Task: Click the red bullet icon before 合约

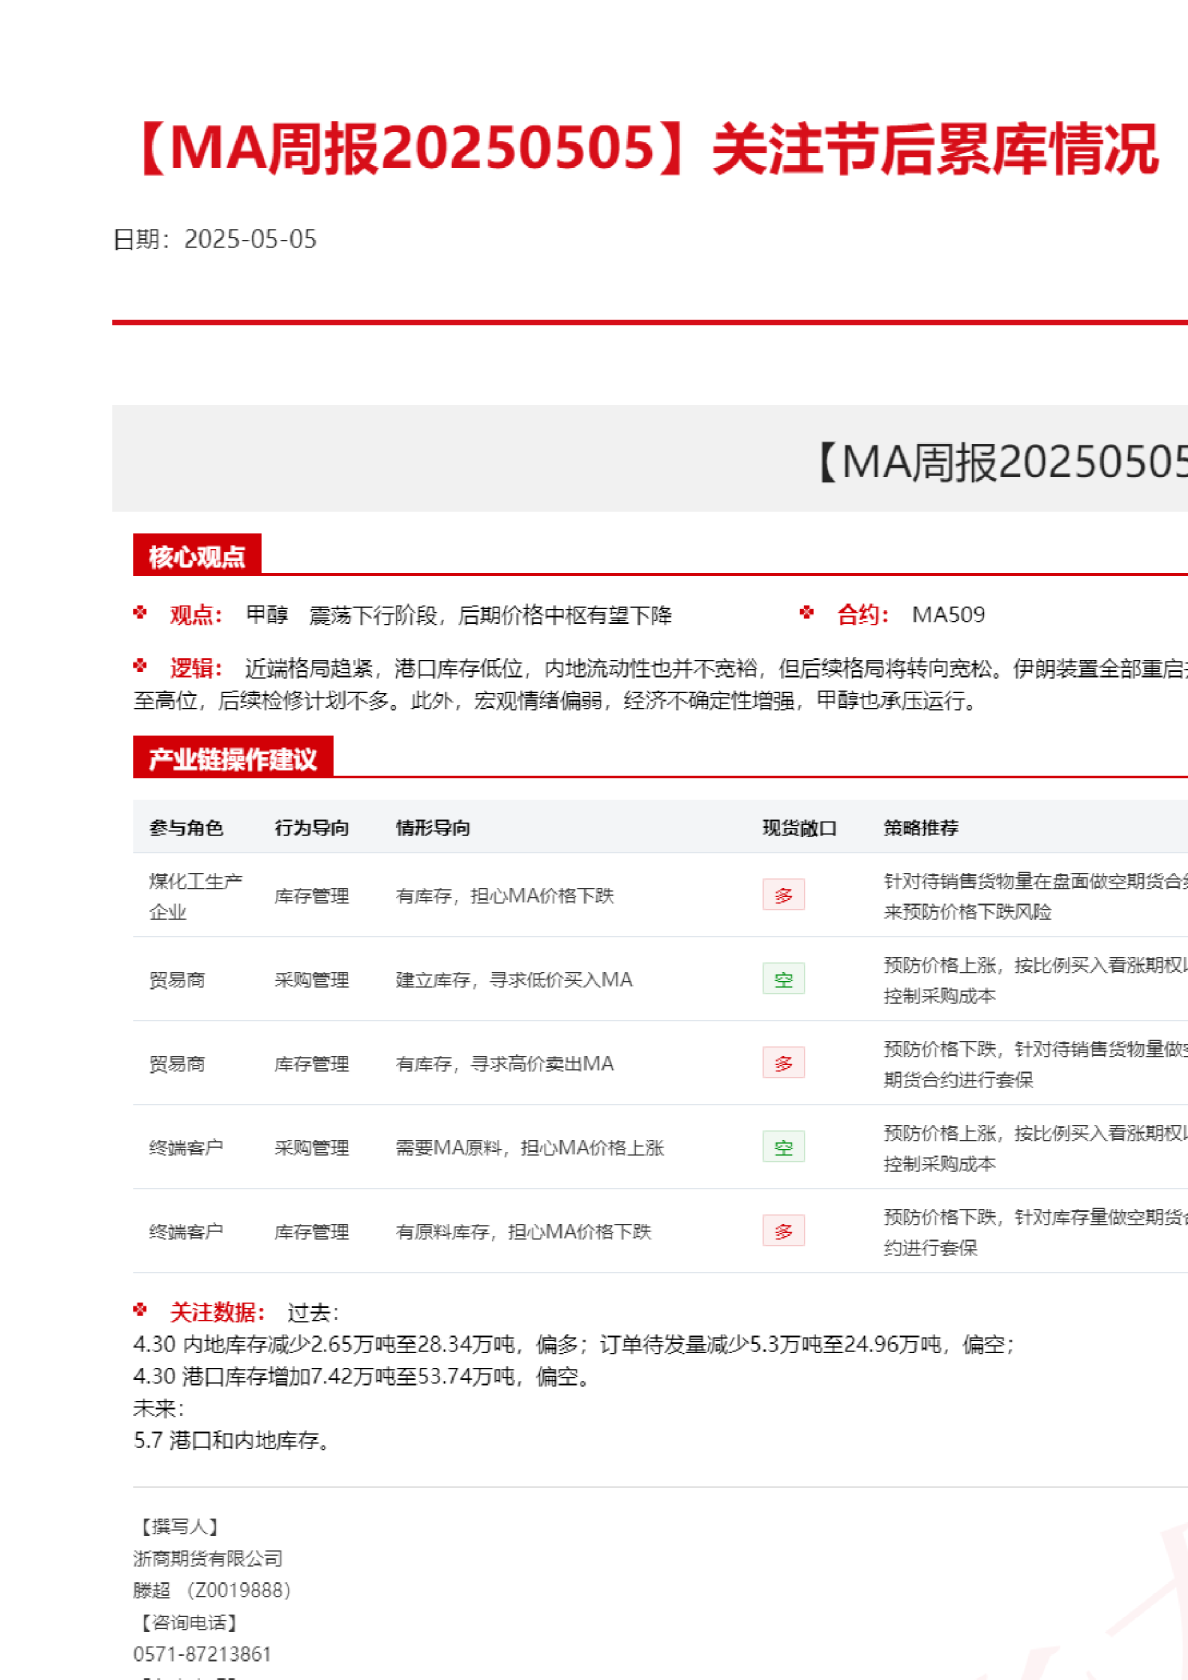Action: coord(807,613)
